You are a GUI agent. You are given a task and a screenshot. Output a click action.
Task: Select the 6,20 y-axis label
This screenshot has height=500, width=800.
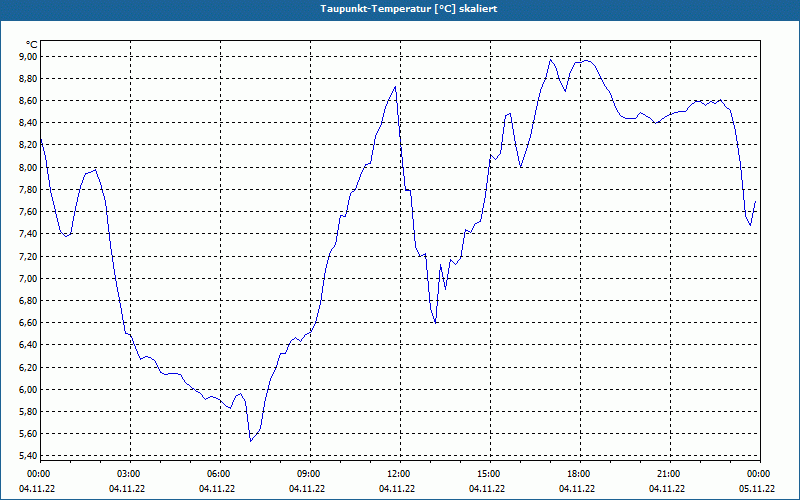(28, 367)
